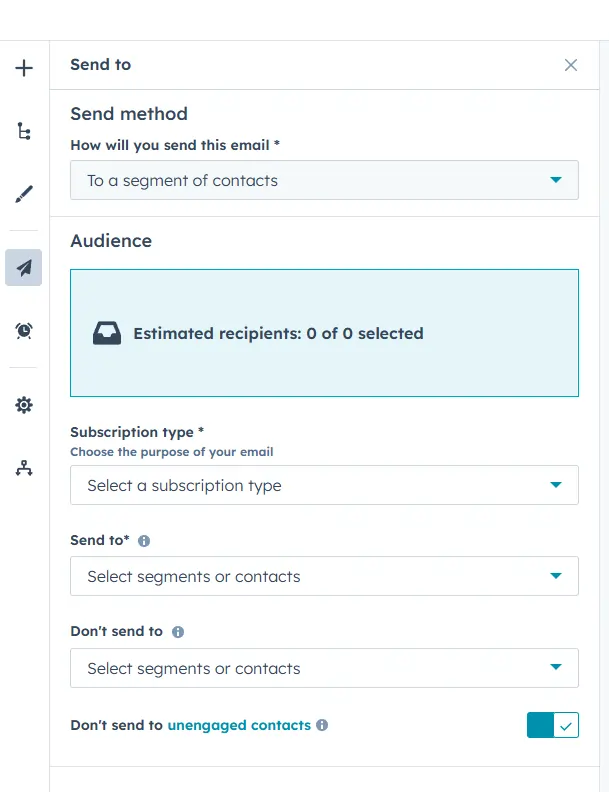609x792 pixels.
Task: Click info icon after unengaged contacts
Action: pyautogui.click(x=322, y=725)
